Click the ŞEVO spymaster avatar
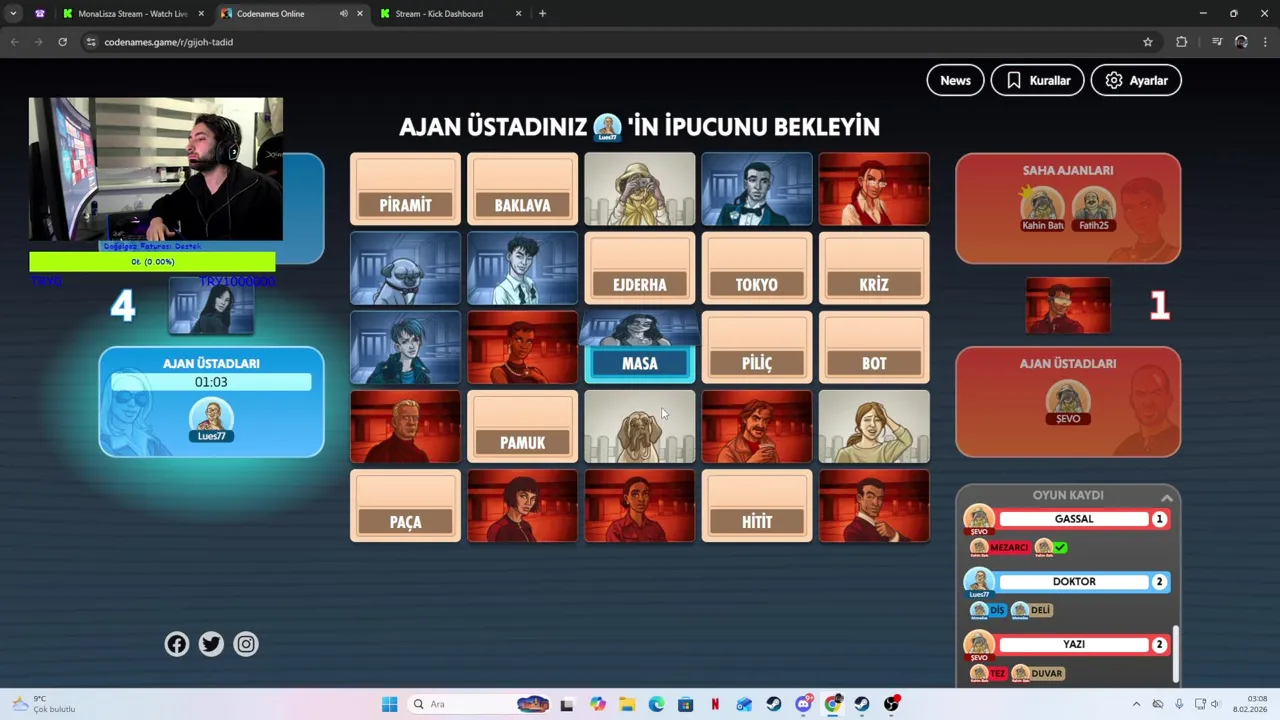 (1067, 404)
